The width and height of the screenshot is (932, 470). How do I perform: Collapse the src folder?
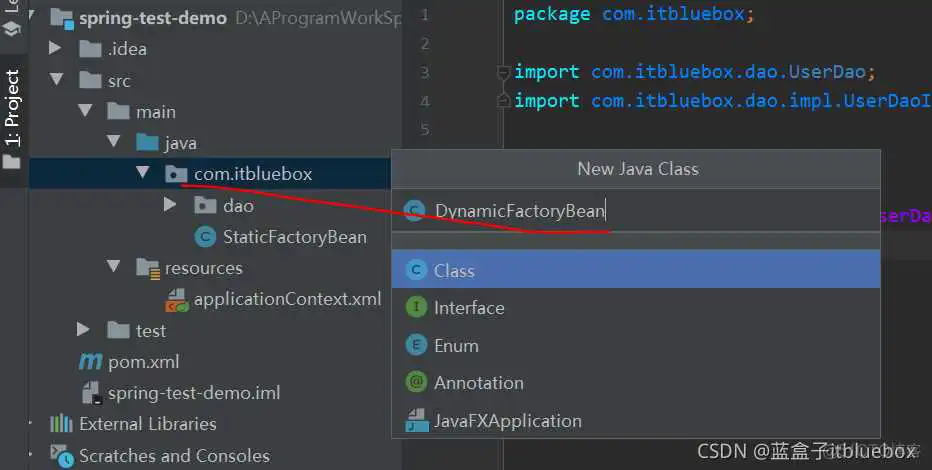pyautogui.click(x=56, y=81)
